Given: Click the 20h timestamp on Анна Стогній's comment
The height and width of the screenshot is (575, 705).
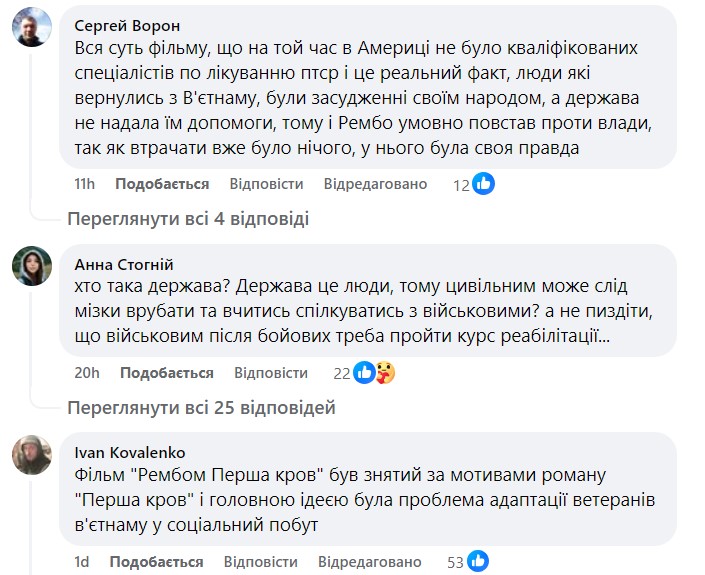Looking at the screenshot, I should pos(87,373).
